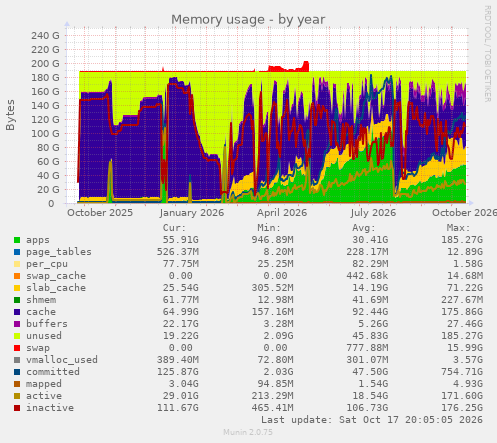Image resolution: width=497 pixels, height=443 pixels.
Task: Click the pale yellow per_cpu legend swatch
Action: (17, 264)
